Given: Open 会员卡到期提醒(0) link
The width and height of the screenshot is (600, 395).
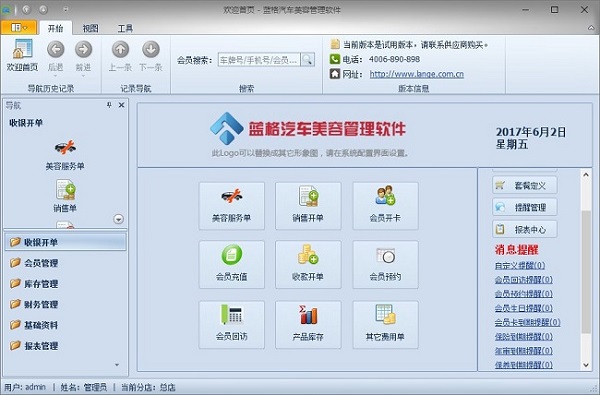Looking at the screenshot, I should [x=527, y=322].
